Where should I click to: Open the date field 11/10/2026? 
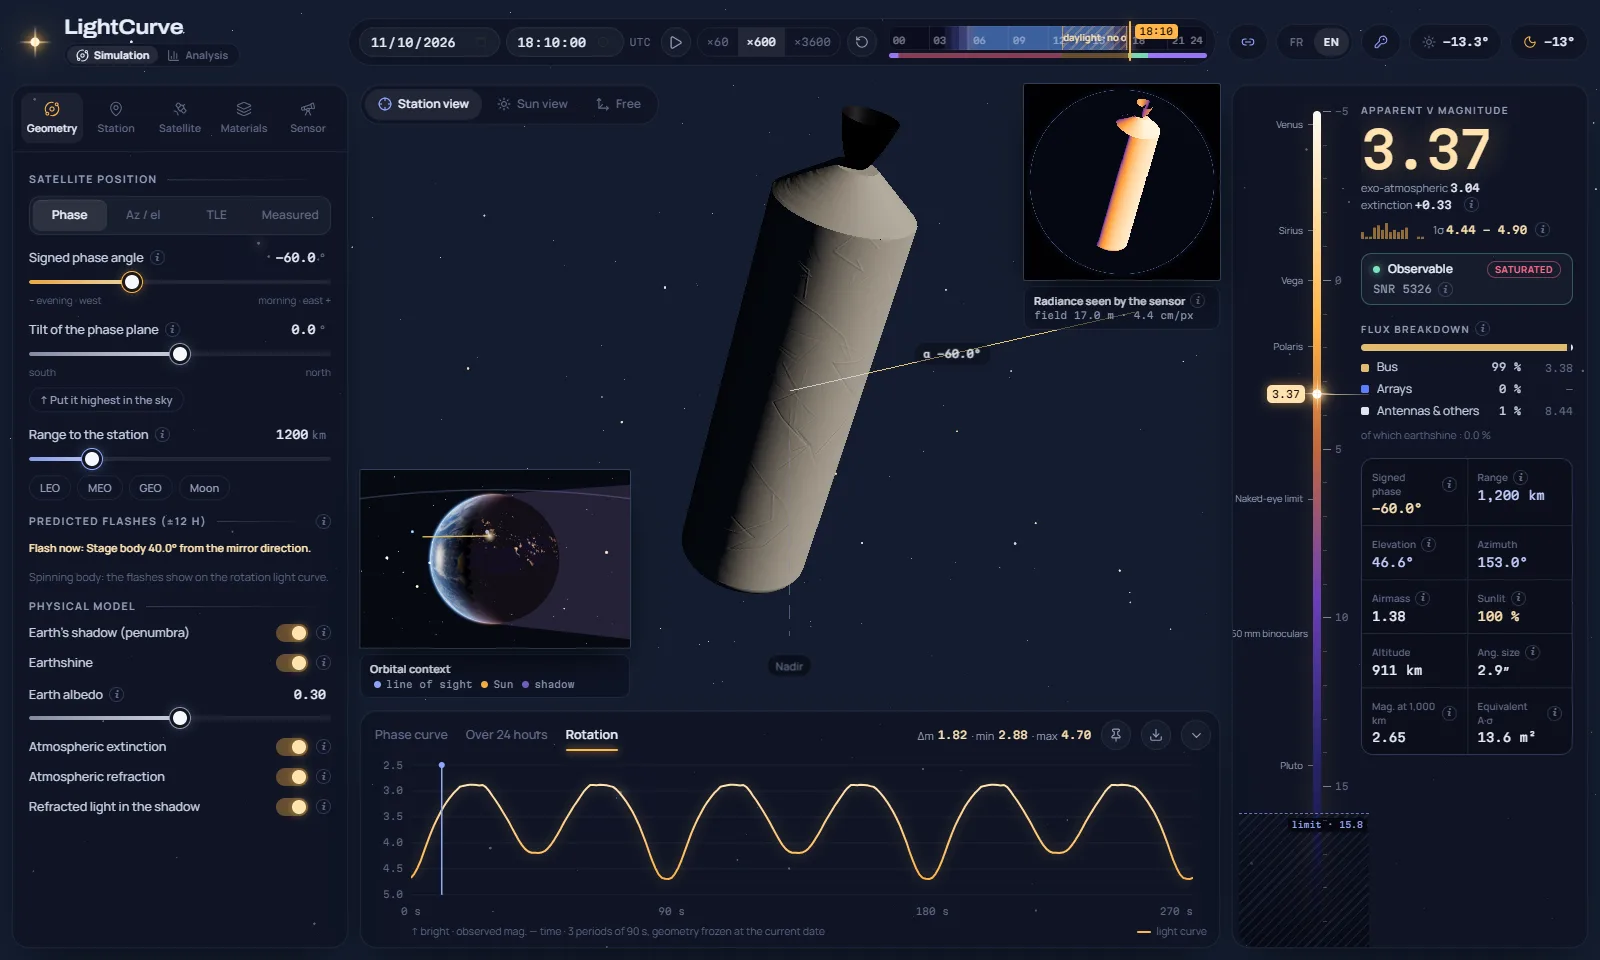tap(428, 42)
